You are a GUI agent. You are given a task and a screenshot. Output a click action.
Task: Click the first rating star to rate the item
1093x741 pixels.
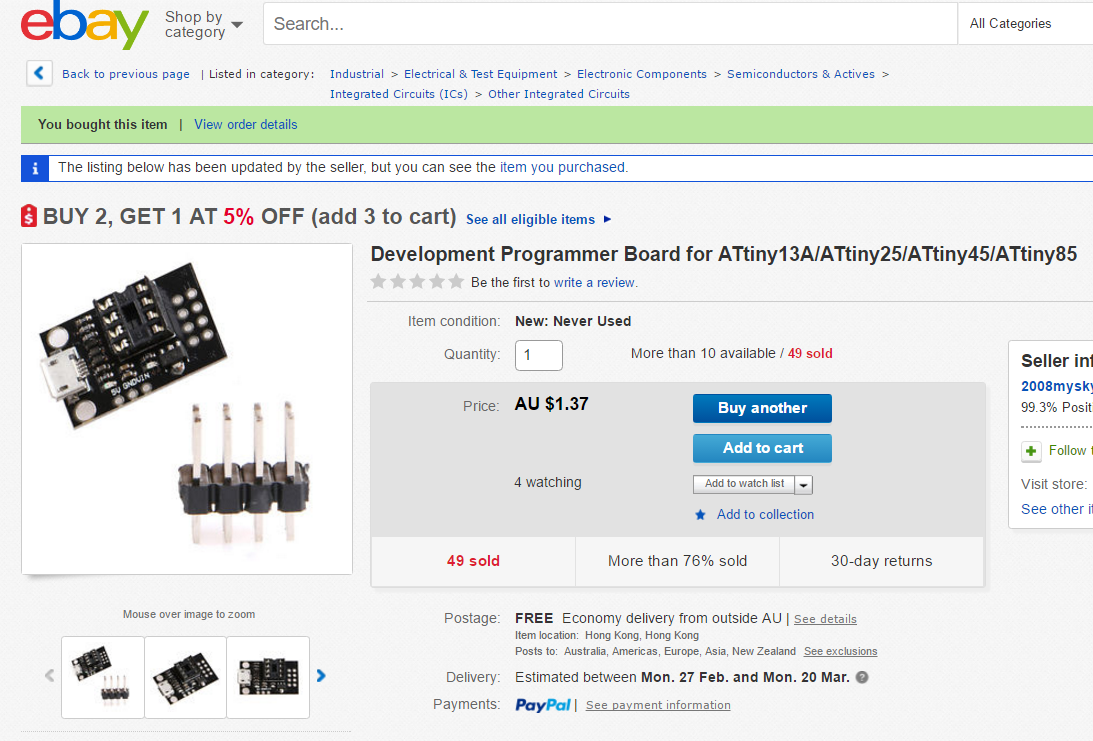(378, 282)
